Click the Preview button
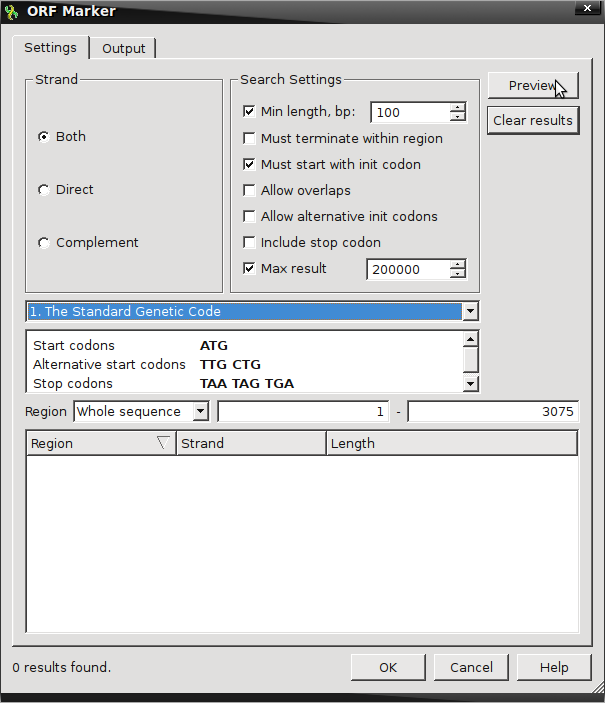 (532, 86)
